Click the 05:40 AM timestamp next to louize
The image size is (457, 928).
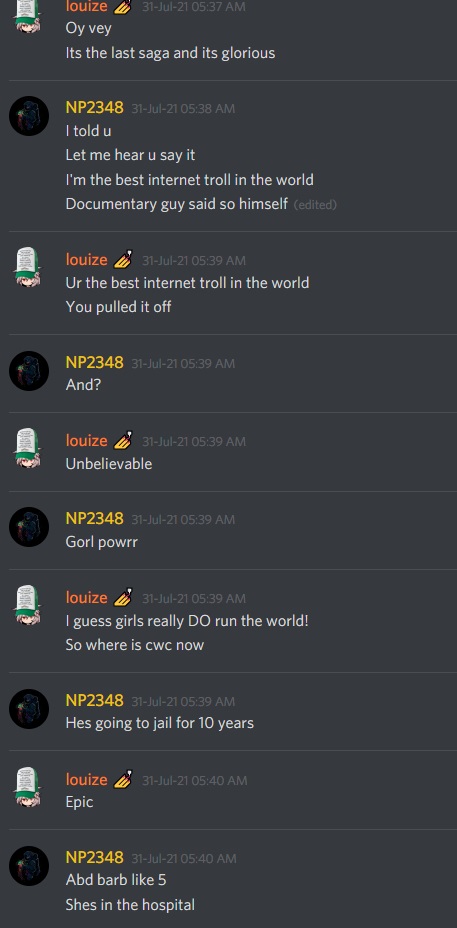point(194,781)
